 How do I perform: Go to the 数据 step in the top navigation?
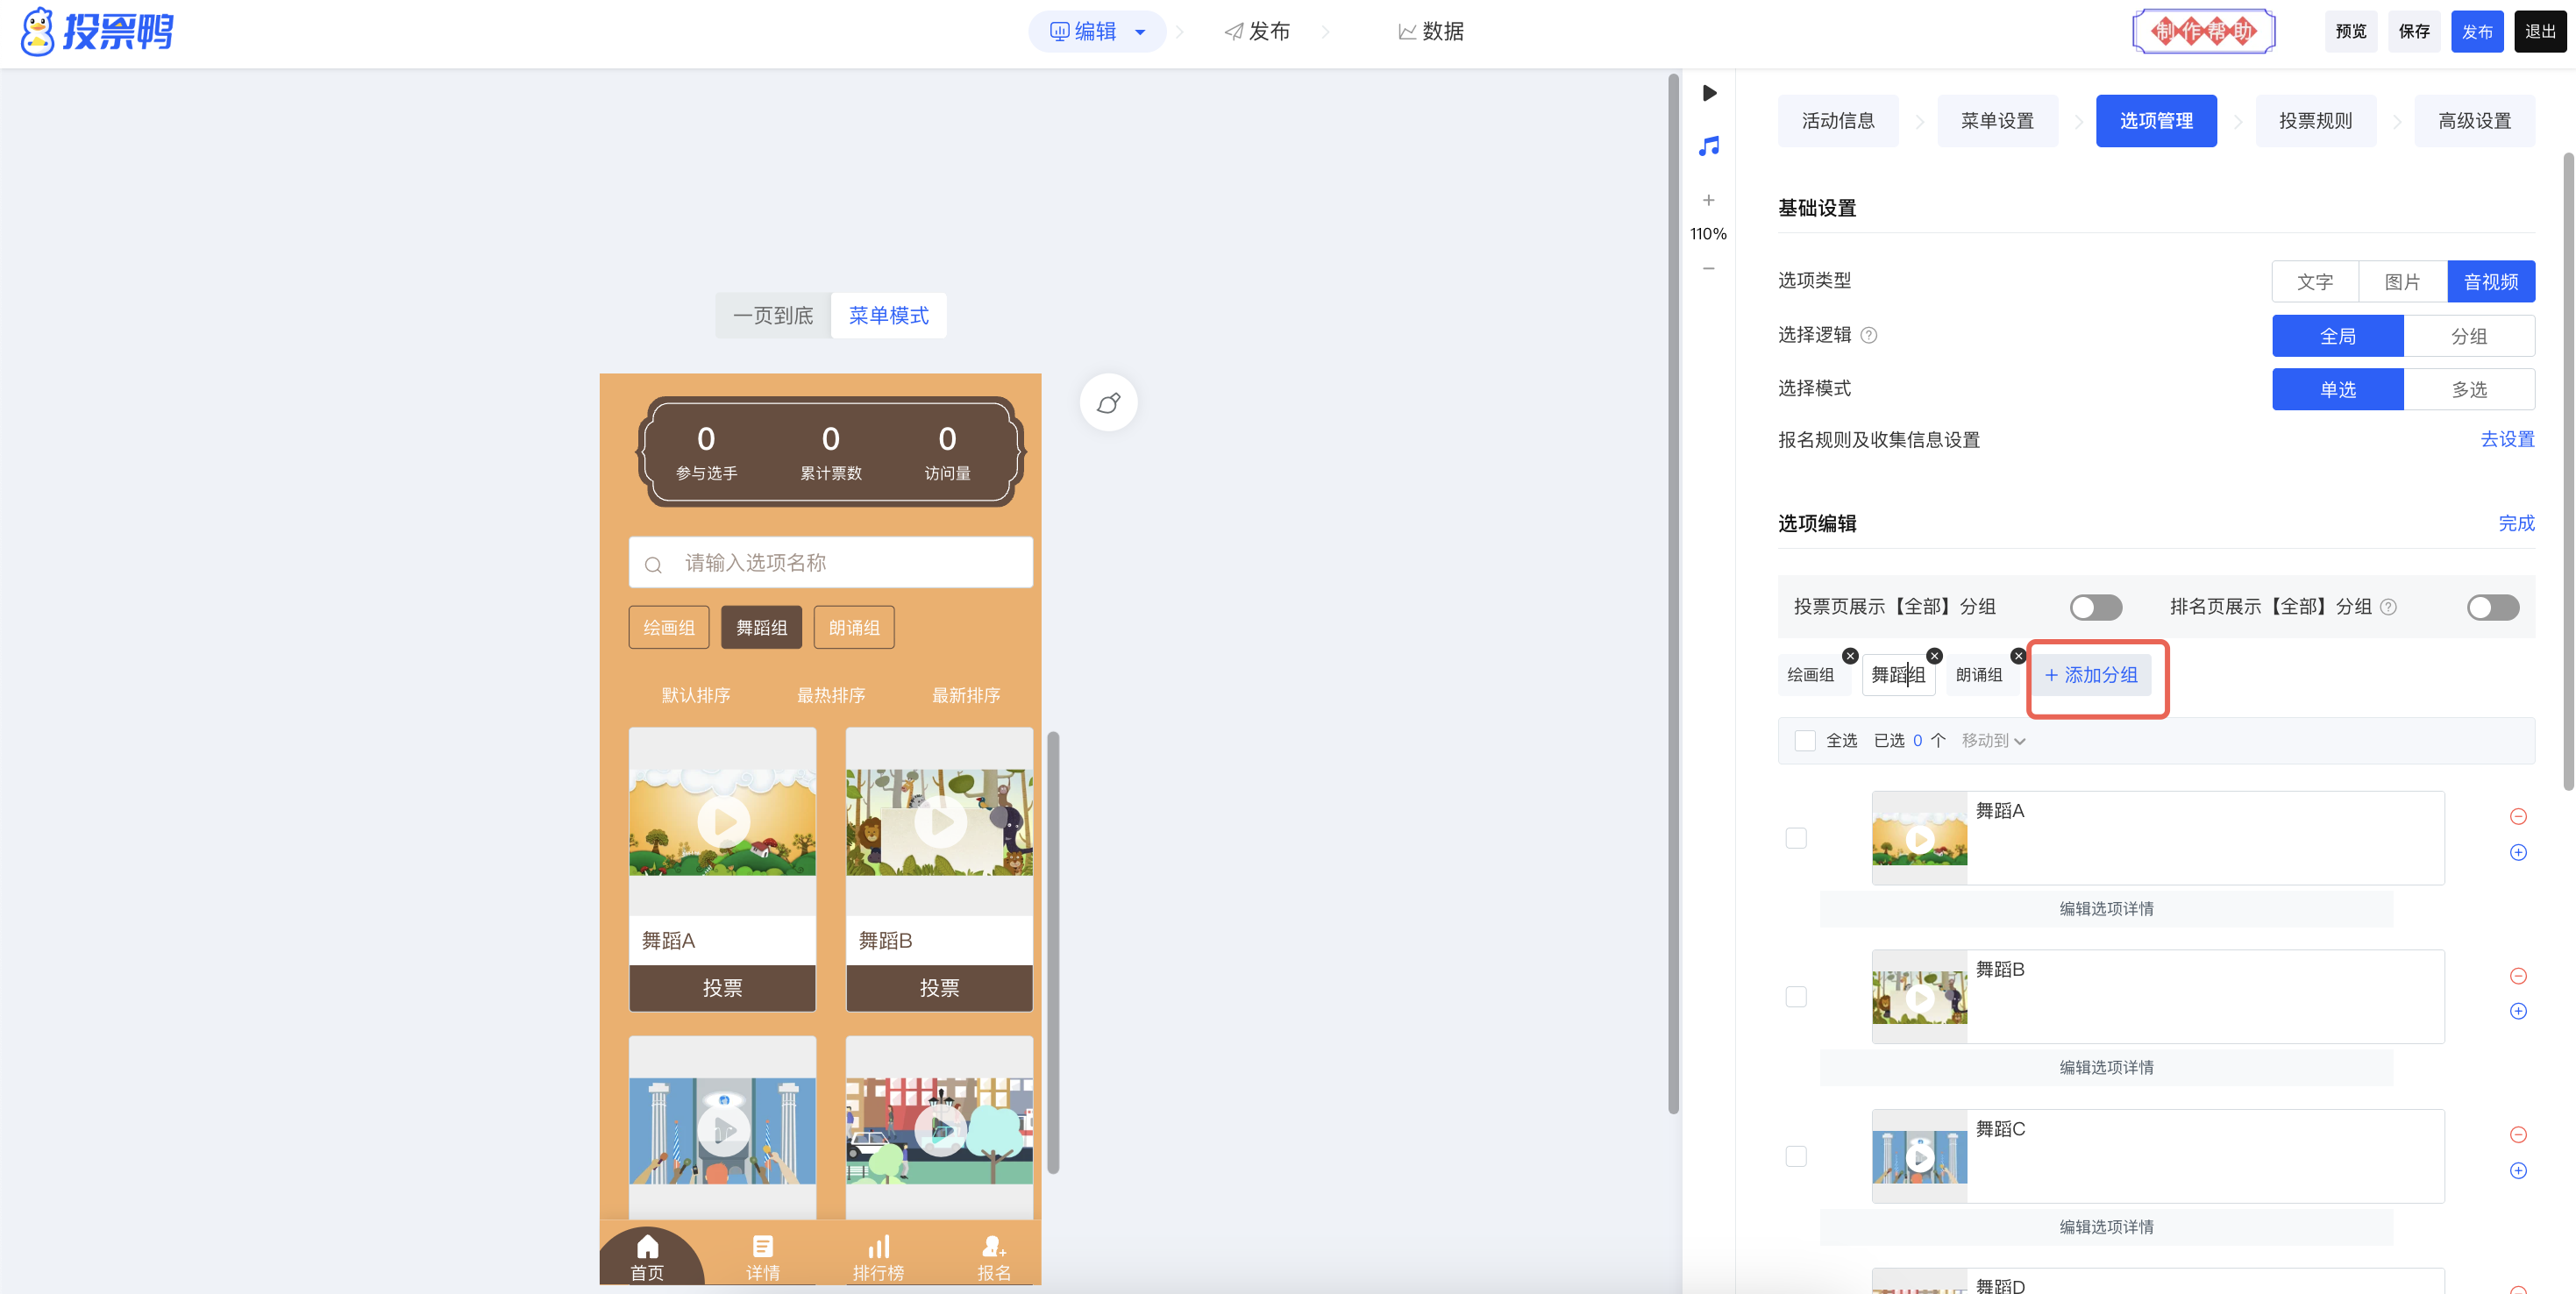1431,32
